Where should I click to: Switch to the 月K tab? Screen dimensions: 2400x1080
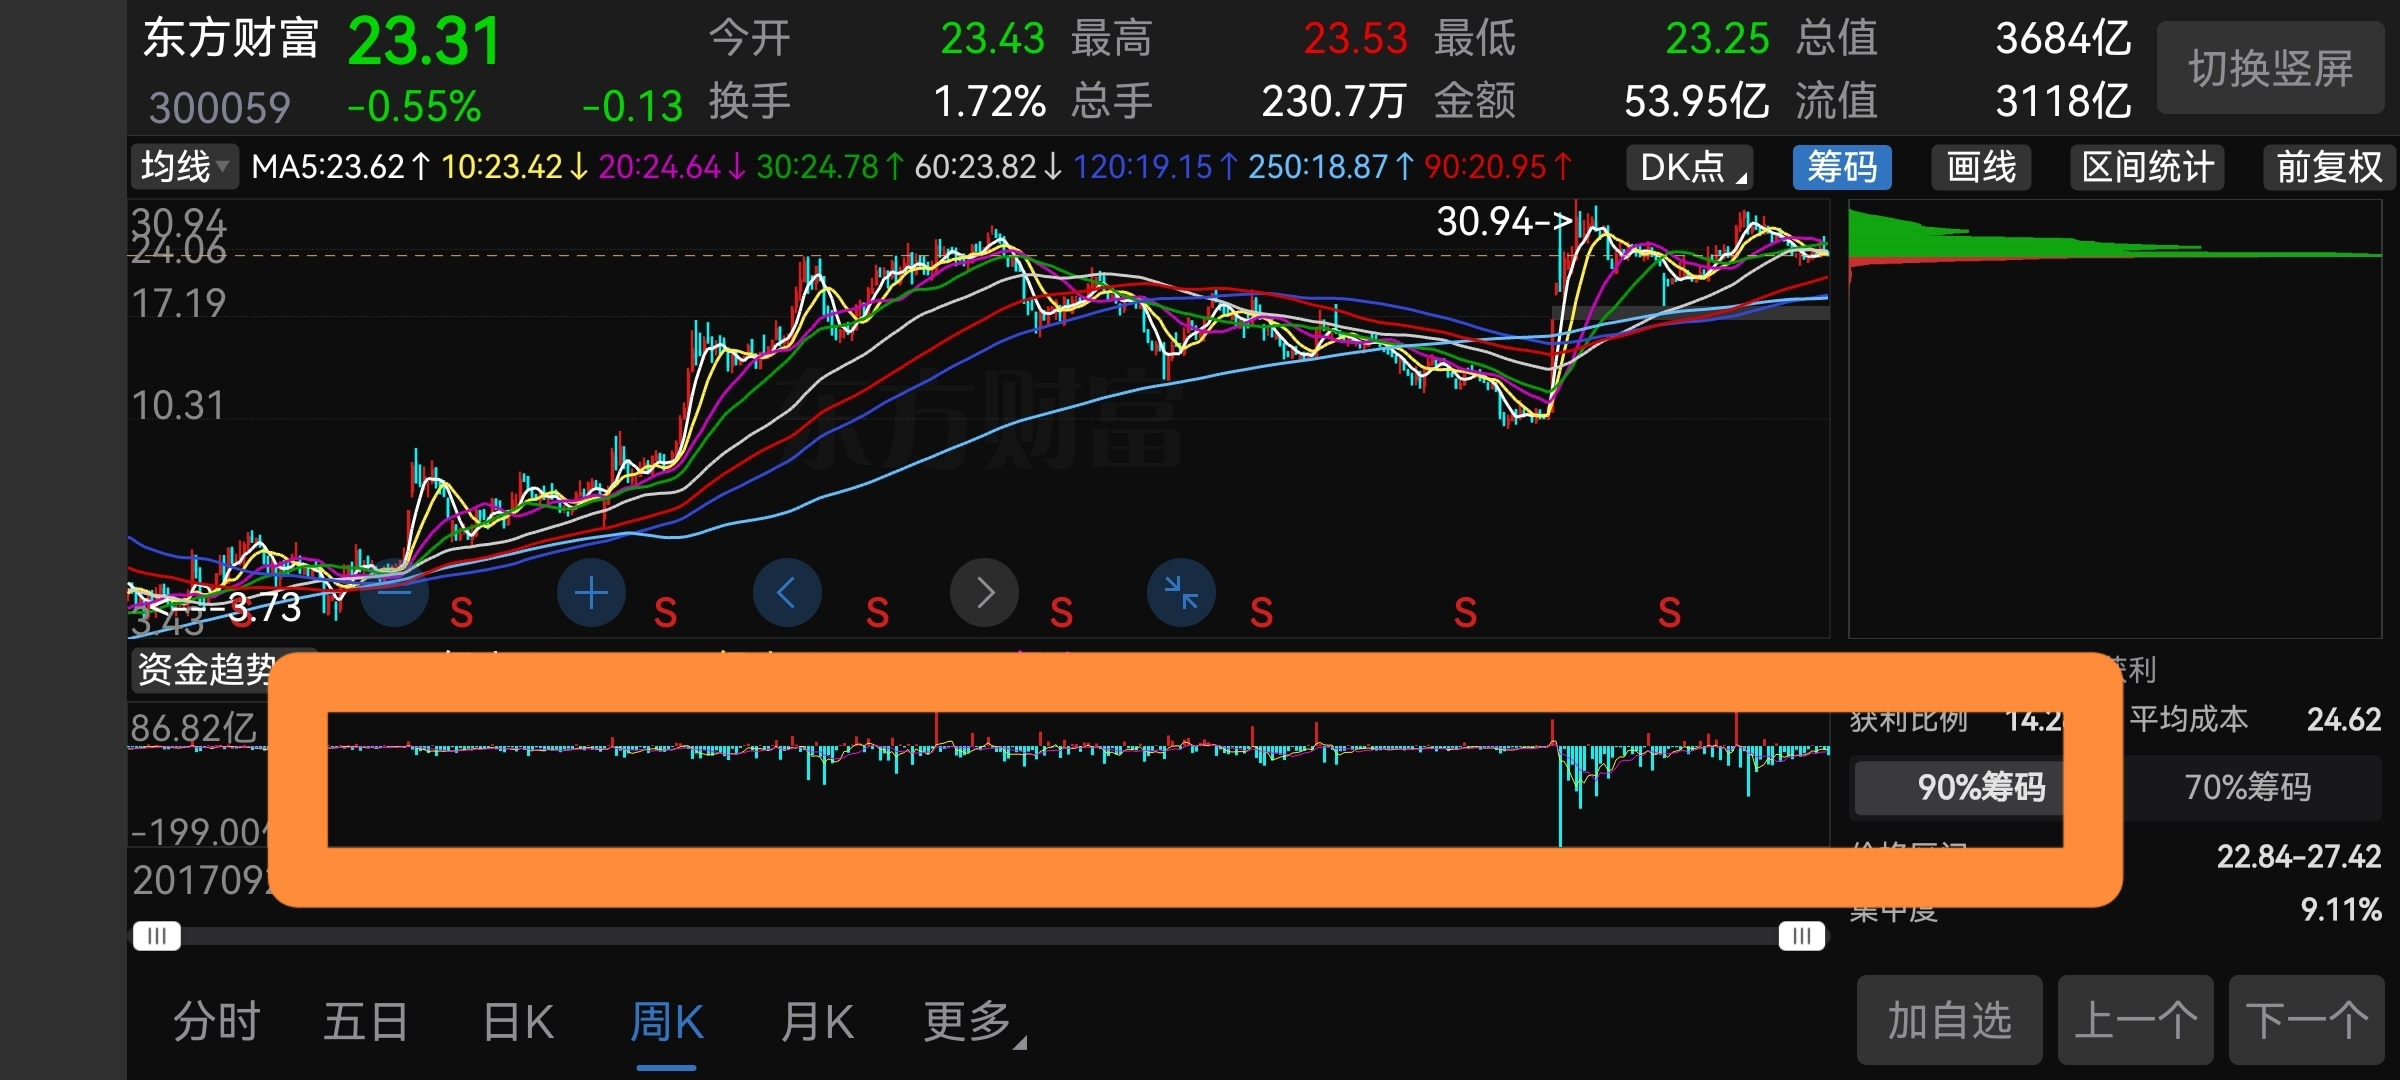[x=817, y=1022]
